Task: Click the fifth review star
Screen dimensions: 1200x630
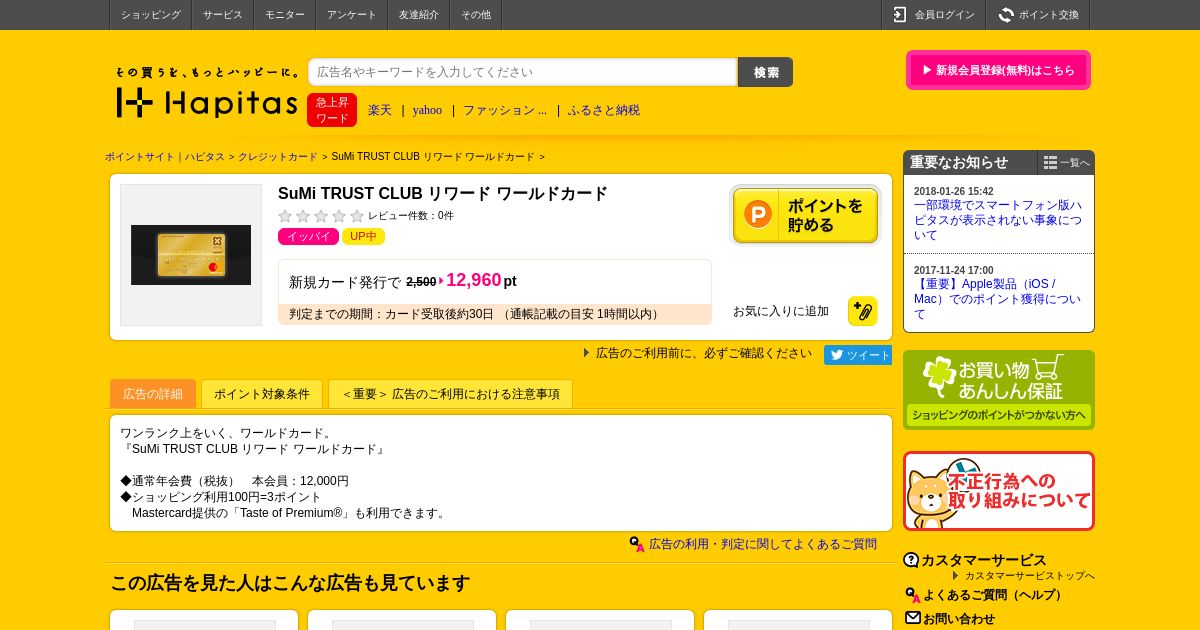Action: [357, 216]
